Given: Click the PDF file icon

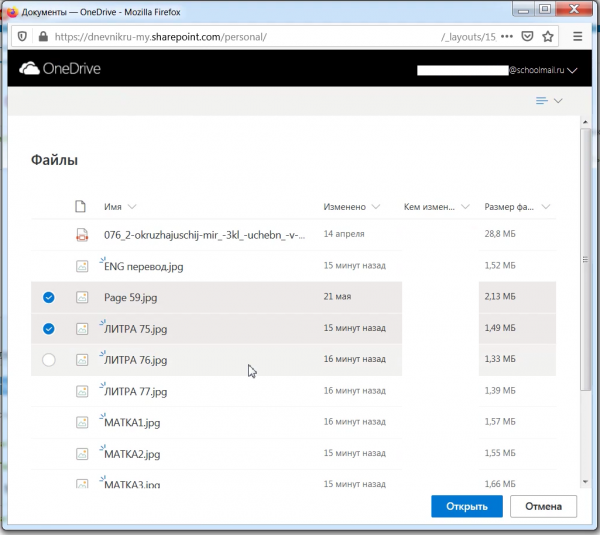Looking at the screenshot, I should 82,235.
